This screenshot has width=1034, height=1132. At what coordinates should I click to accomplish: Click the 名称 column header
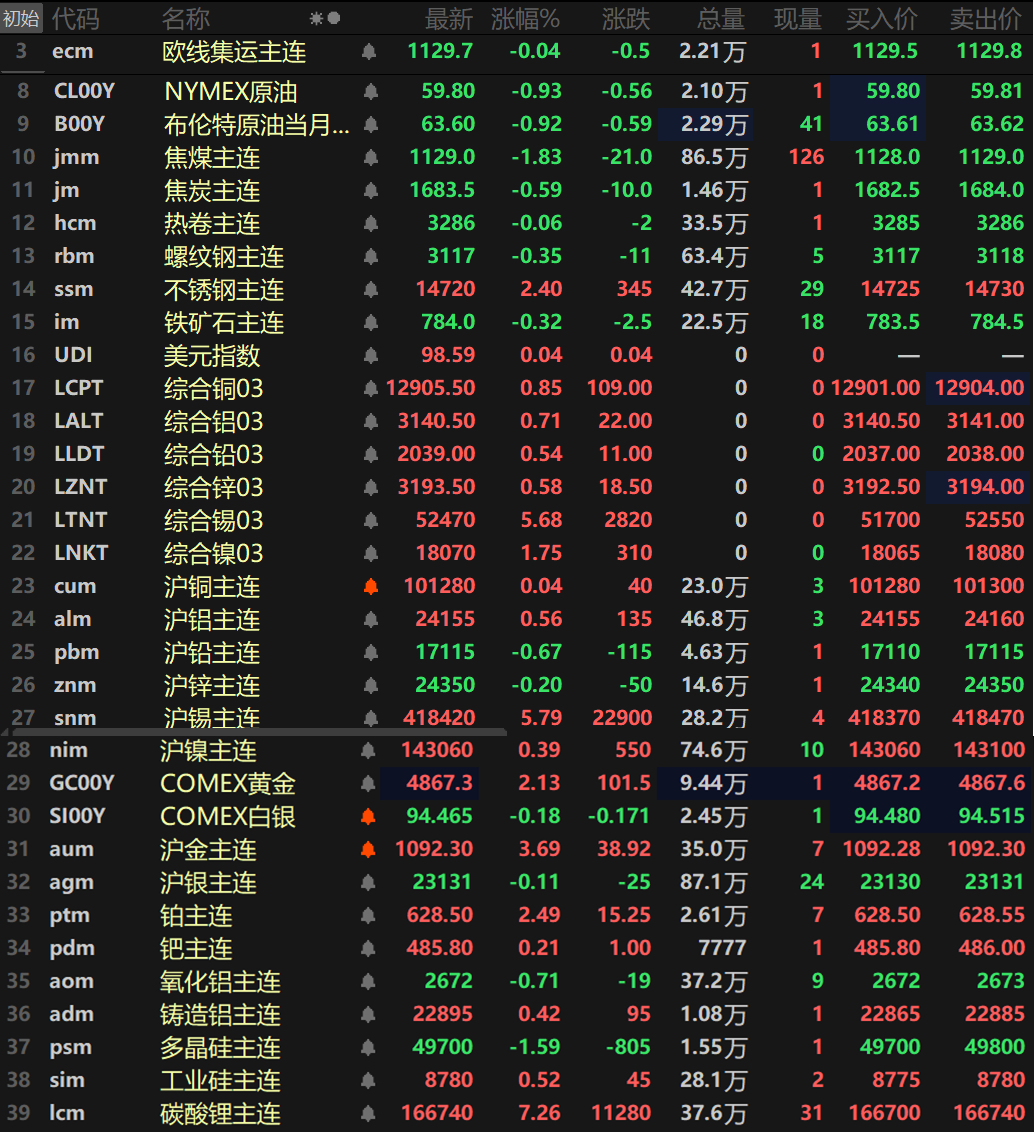tap(186, 18)
